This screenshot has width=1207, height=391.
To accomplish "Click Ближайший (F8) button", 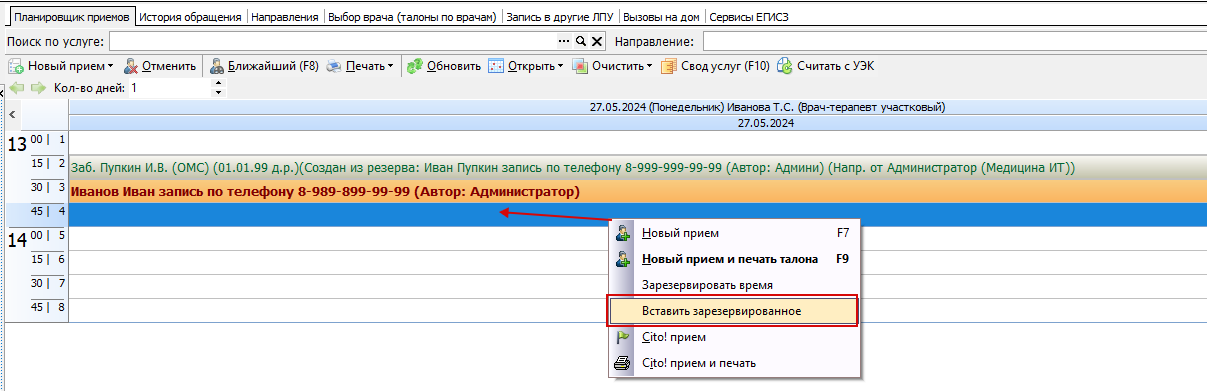I will tap(264, 66).
